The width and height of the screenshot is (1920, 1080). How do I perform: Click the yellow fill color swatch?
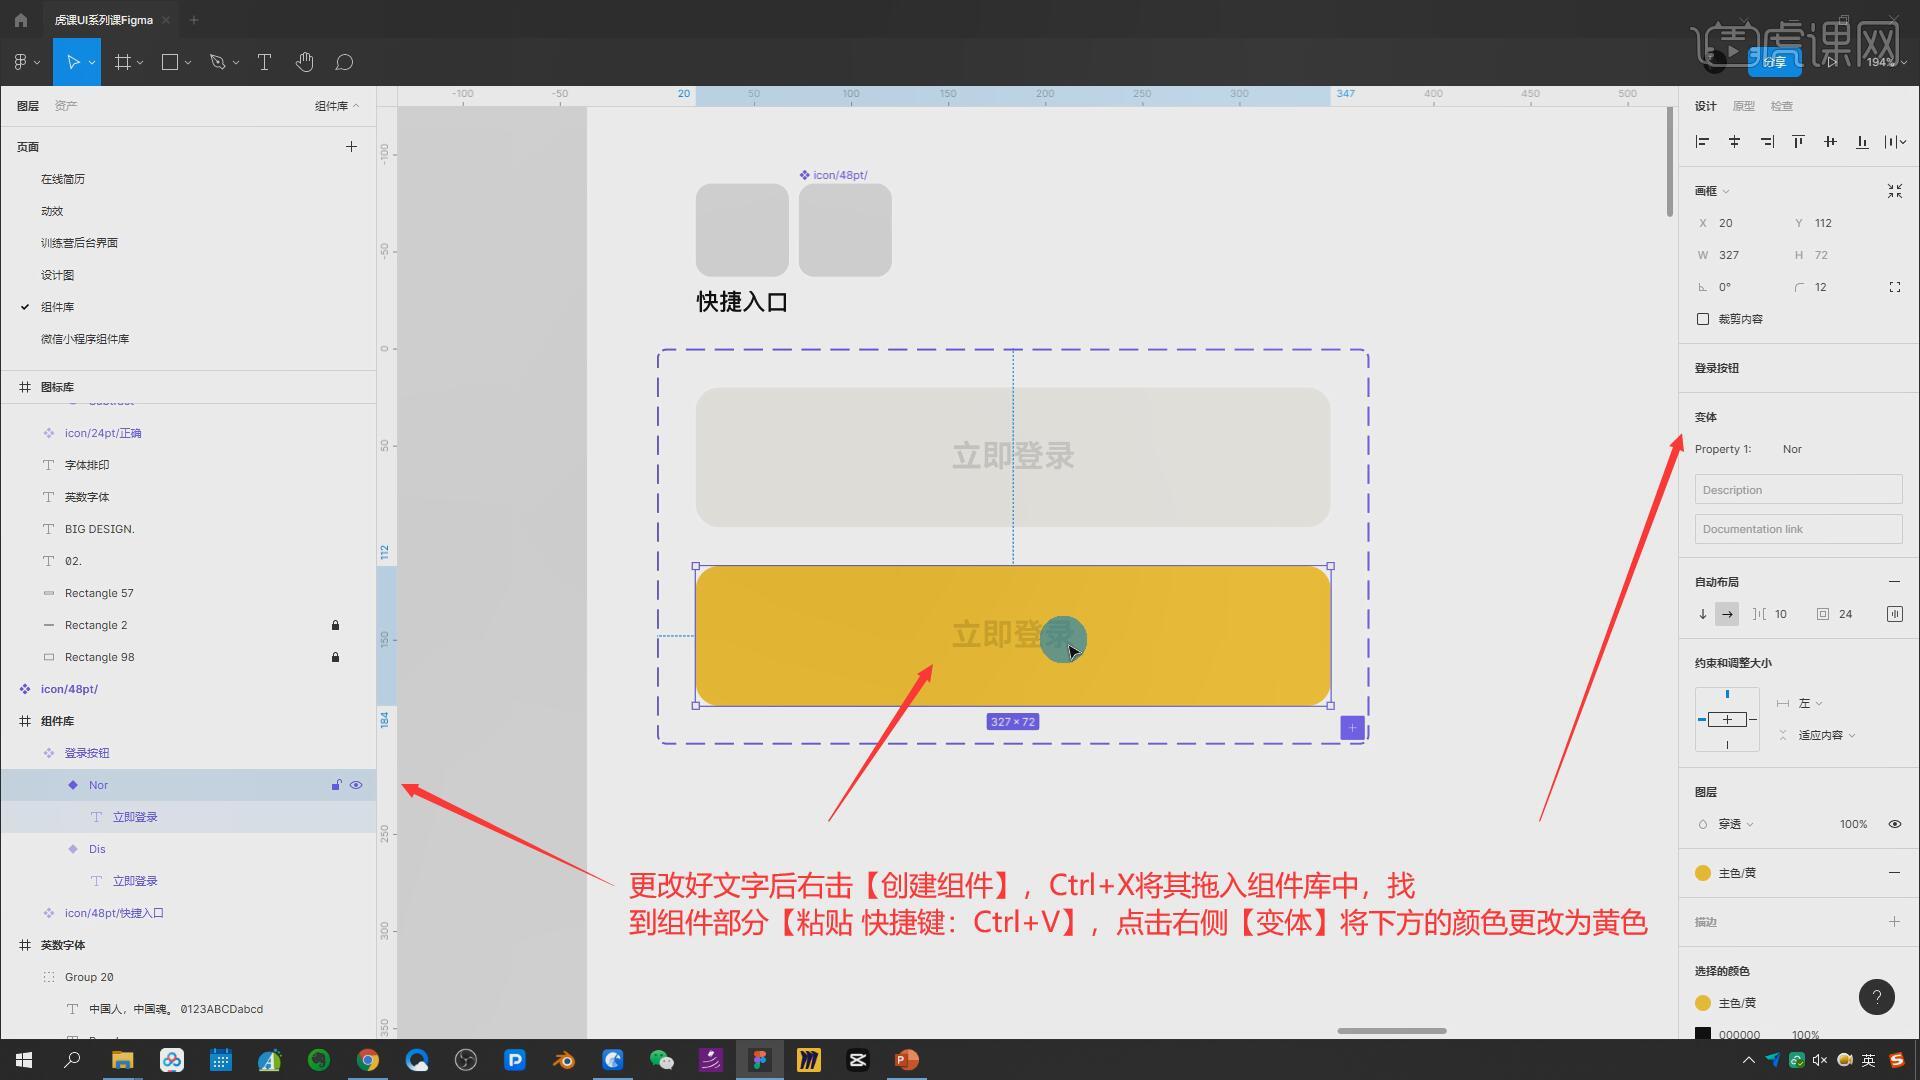click(x=1703, y=873)
